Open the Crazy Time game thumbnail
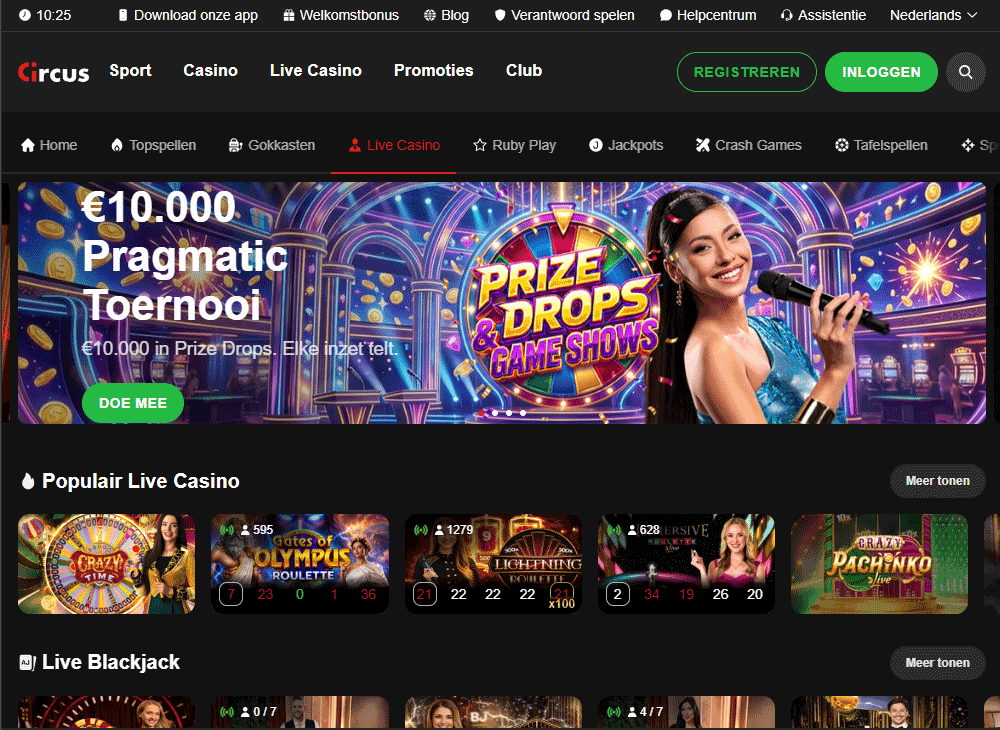Image resolution: width=1000 pixels, height=730 pixels. click(x=107, y=564)
